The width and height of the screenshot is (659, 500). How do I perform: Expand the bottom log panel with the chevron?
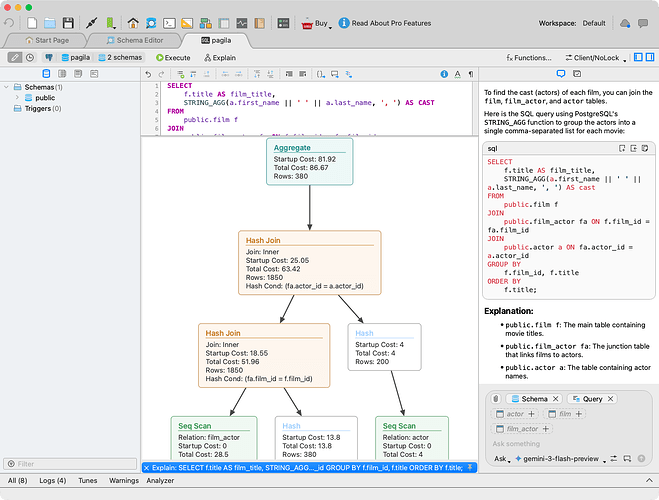[x=649, y=480]
